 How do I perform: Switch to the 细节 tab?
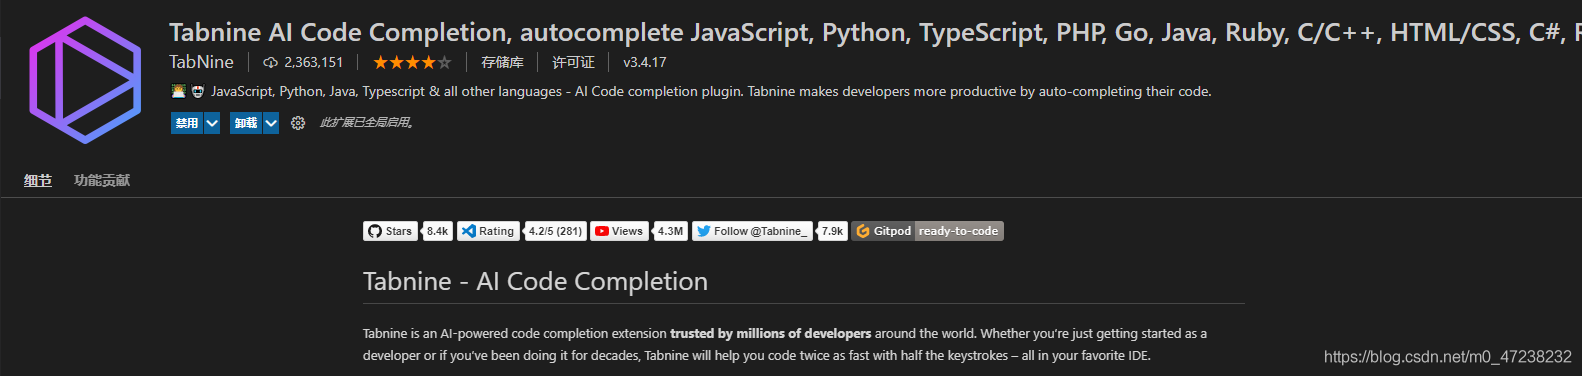tap(38, 180)
